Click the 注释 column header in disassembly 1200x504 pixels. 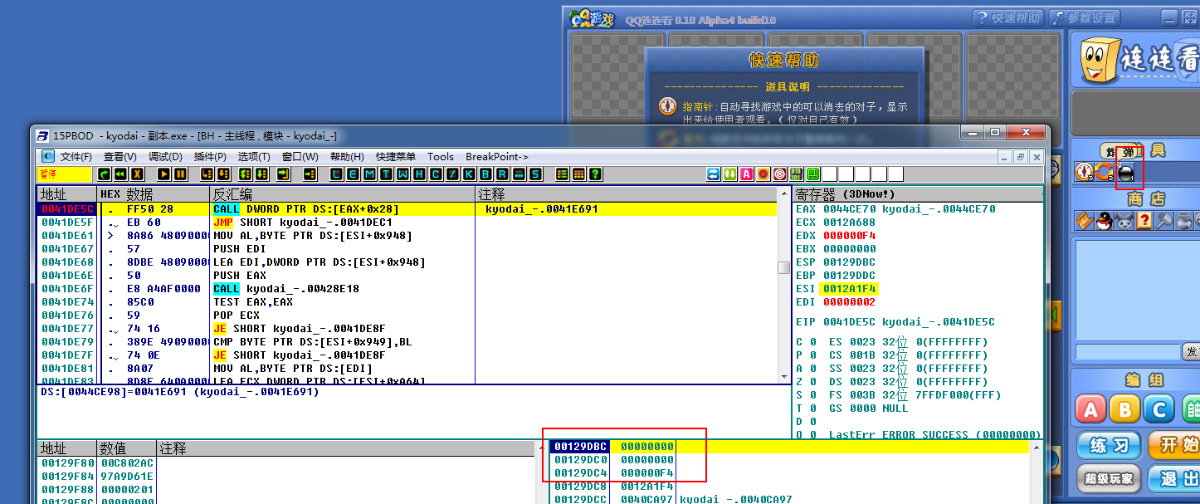pos(626,194)
